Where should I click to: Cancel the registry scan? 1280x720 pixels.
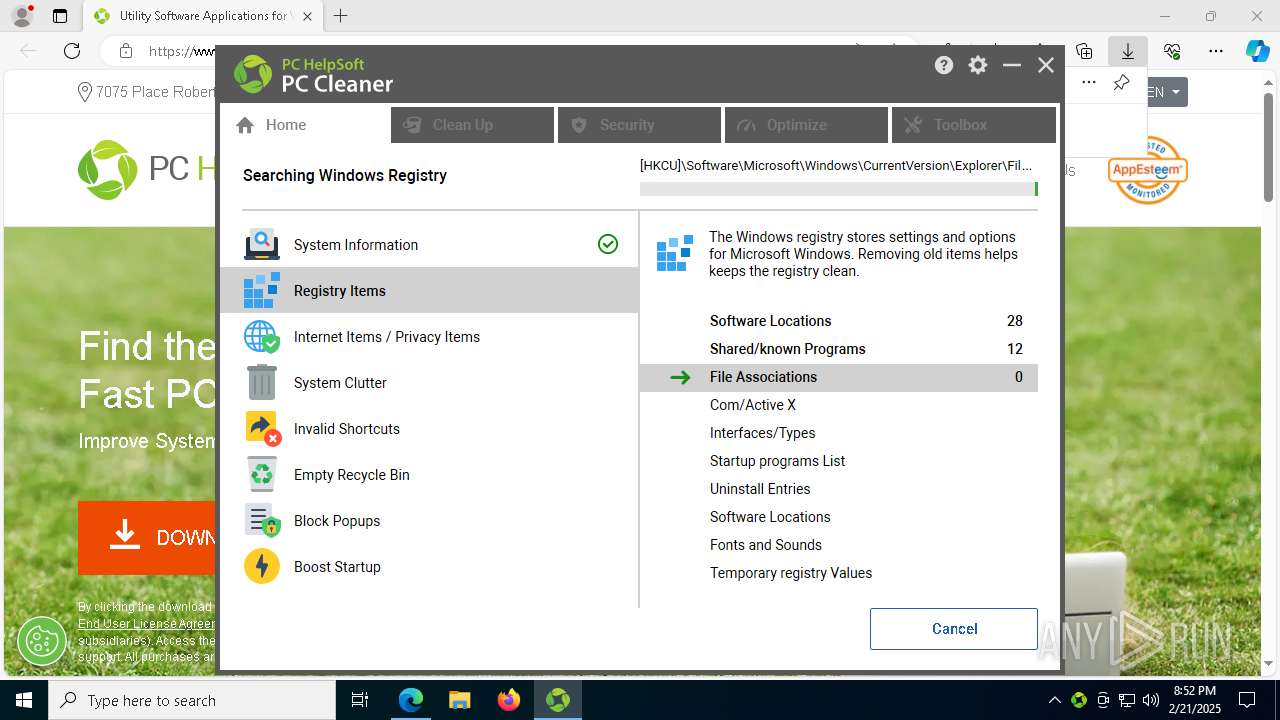(954, 629)
